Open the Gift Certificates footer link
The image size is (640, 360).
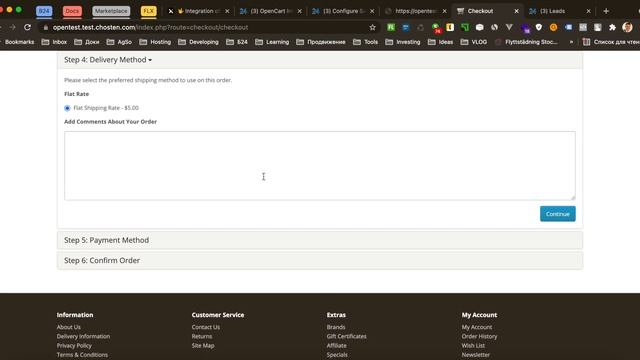pos(347,336)
